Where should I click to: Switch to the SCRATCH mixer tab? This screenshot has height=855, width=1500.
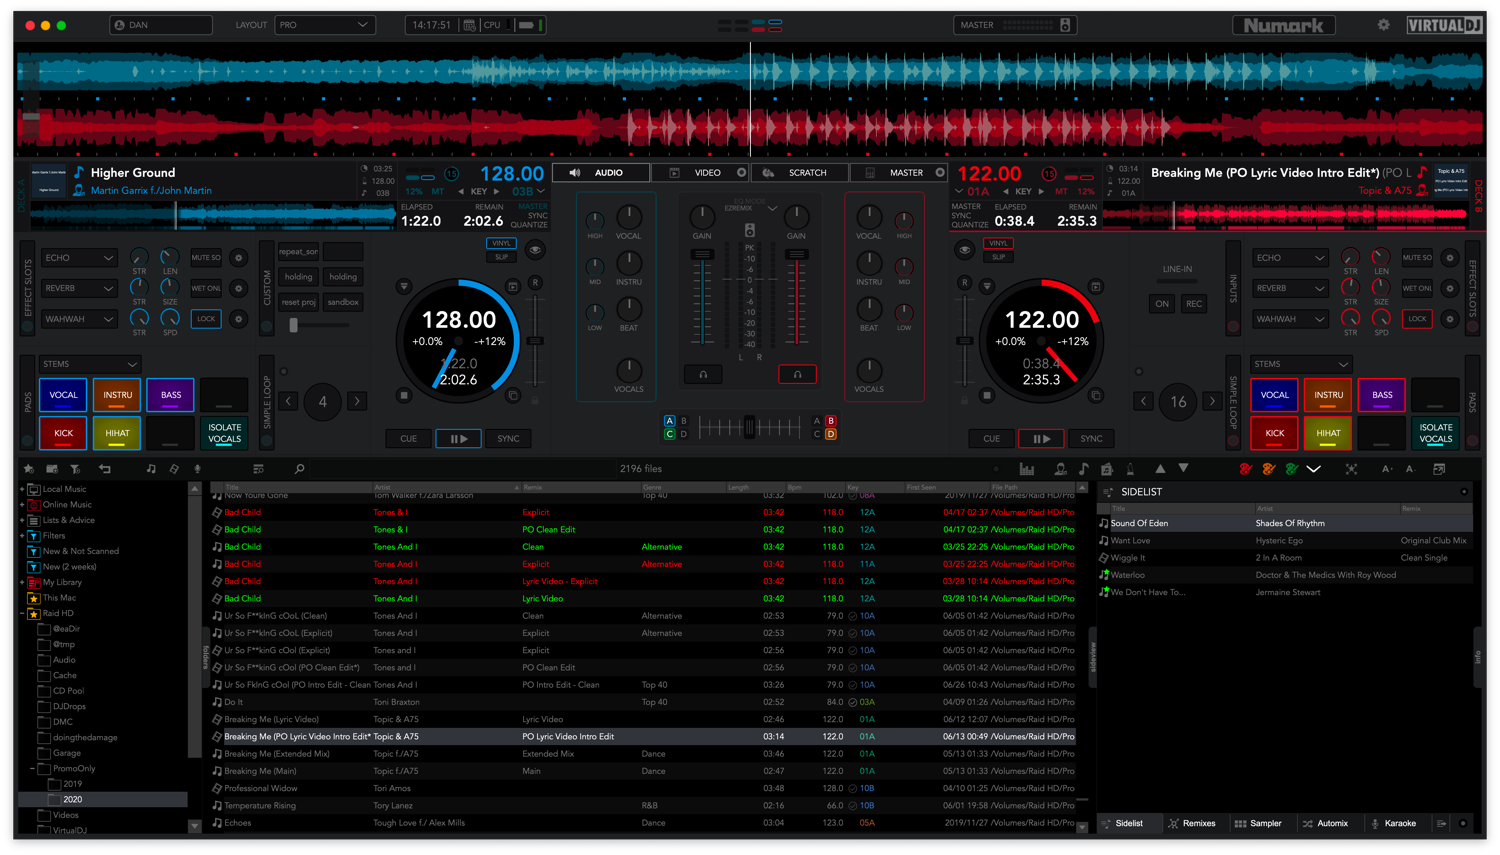point(799,173)
